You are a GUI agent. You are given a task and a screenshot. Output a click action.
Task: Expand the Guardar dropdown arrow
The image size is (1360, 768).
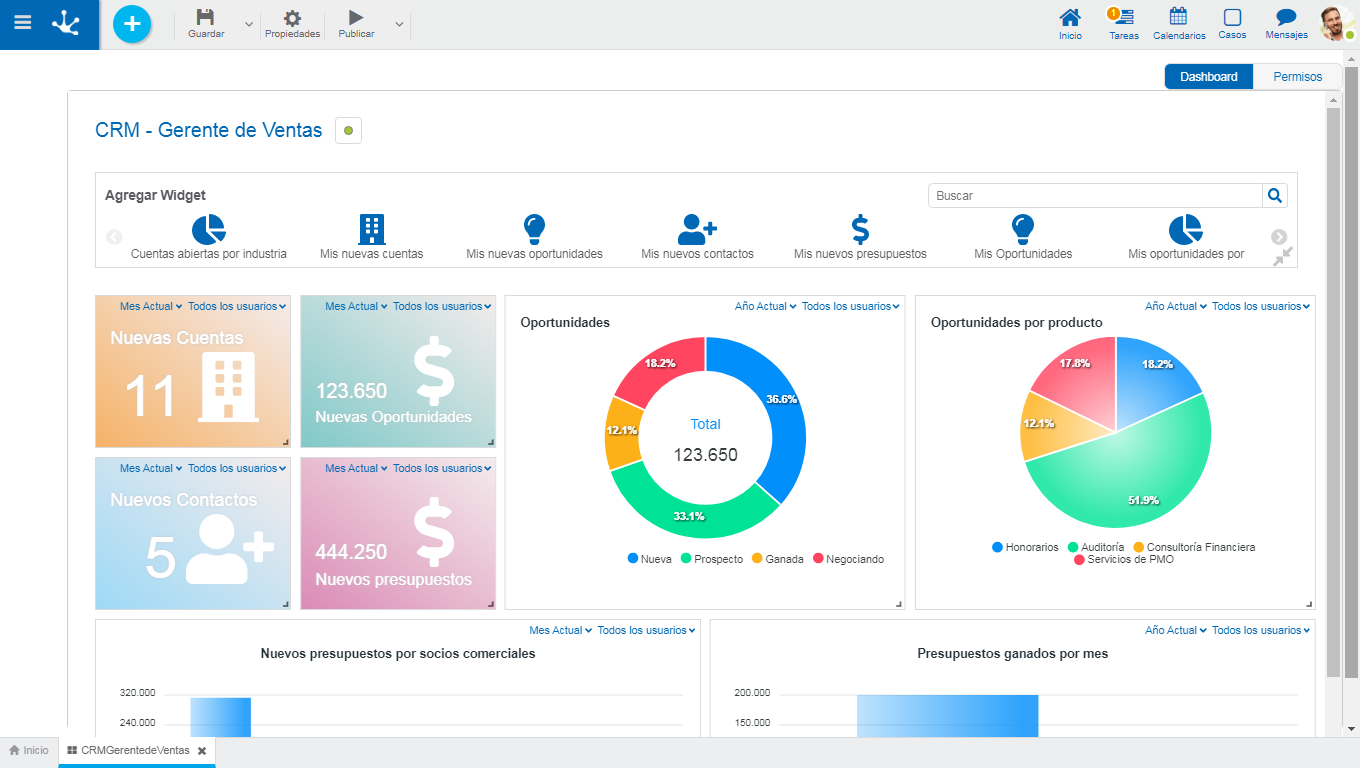(x=249, y=24)
